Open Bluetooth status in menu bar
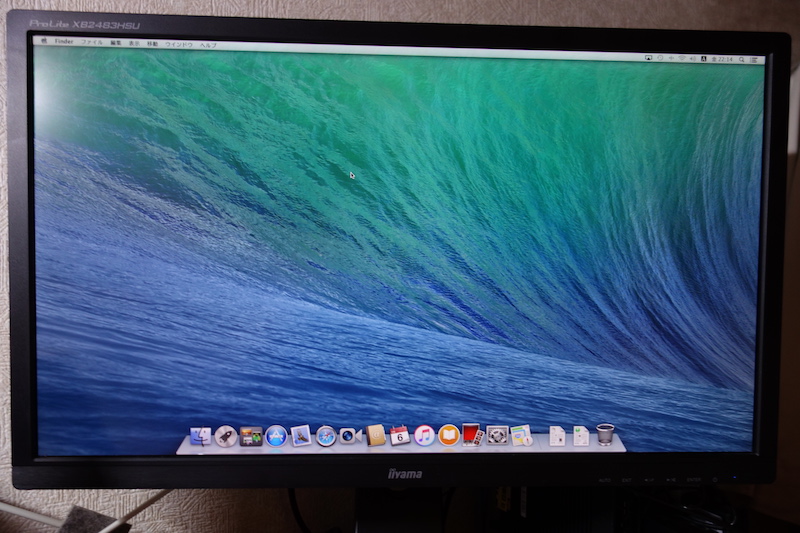 click(x=671, y=59)
